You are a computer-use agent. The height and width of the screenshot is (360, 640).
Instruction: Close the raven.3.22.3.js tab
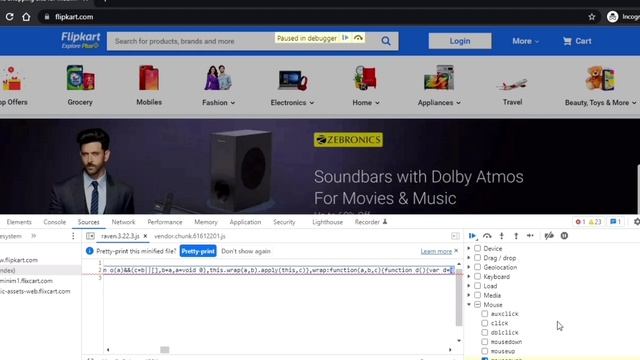pyautogui.click(x=145, y=236)
